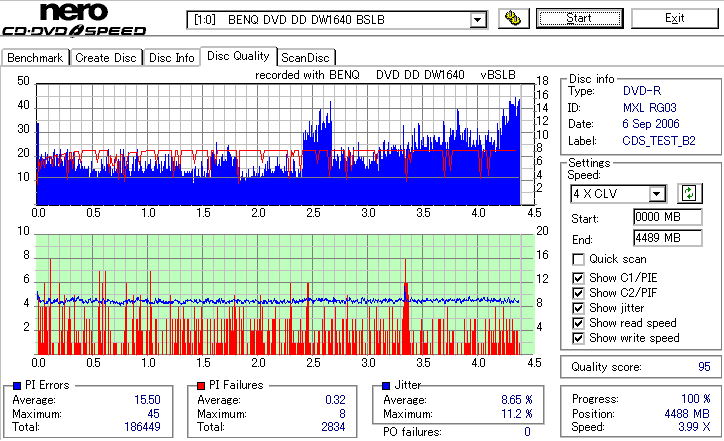Enable the Quick scan checkbox
724x441 pixels.
pyautogui.click(x=578, y=259)
